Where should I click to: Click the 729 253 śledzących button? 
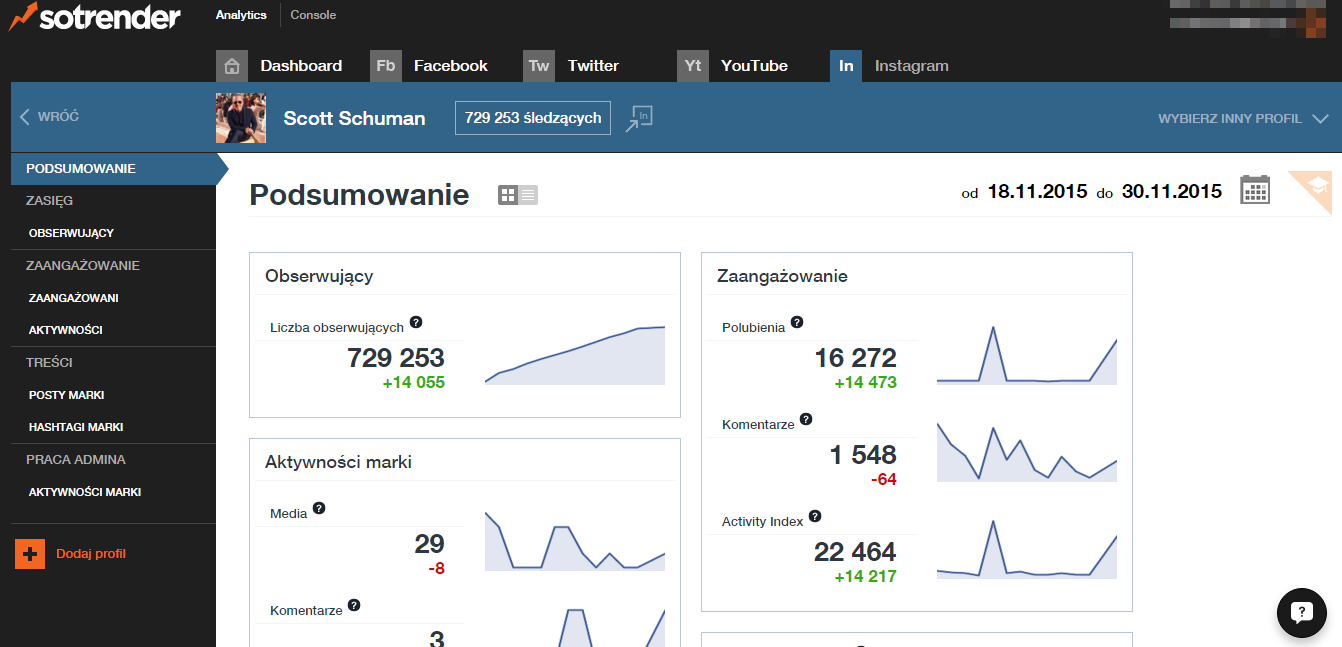click(532, 118)
